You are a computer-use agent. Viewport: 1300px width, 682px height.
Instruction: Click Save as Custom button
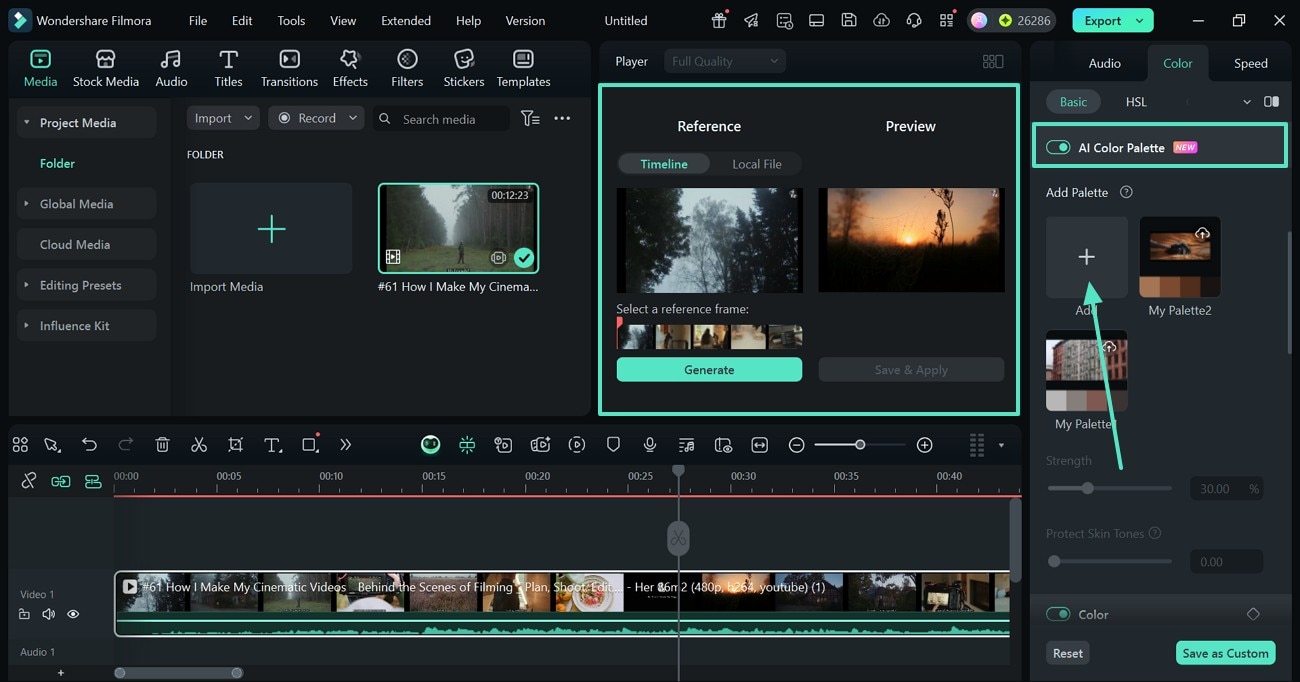1225,653
